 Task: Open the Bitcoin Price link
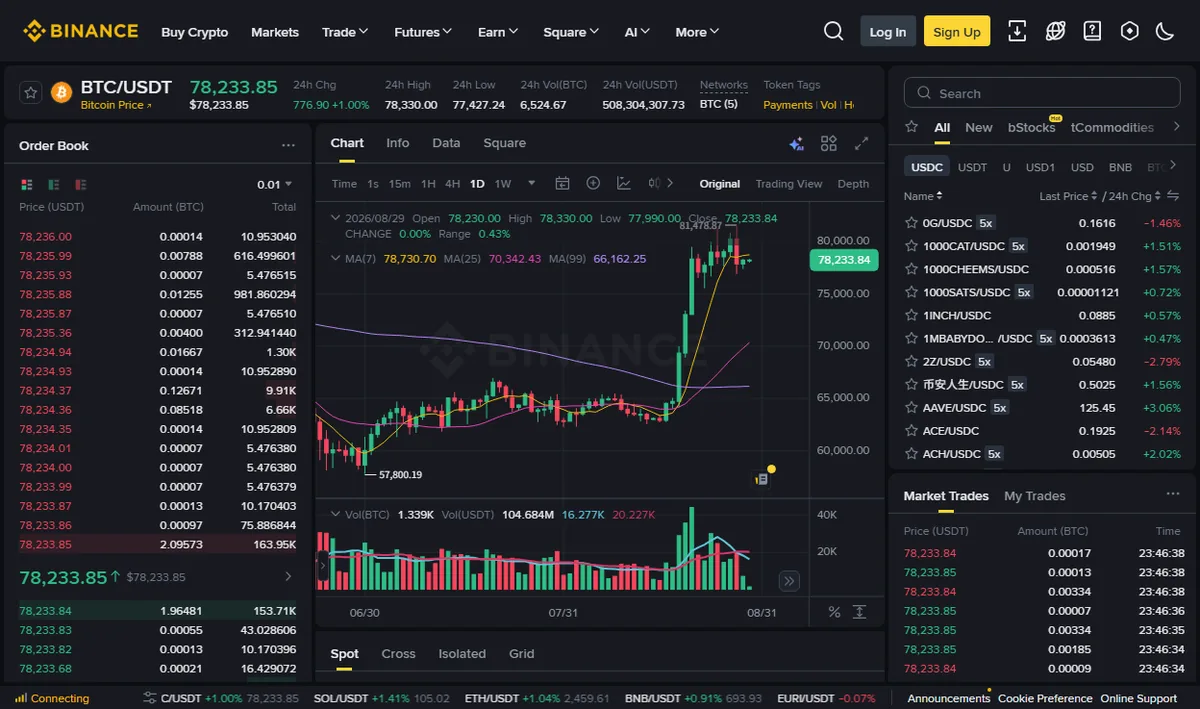[116, 105]
